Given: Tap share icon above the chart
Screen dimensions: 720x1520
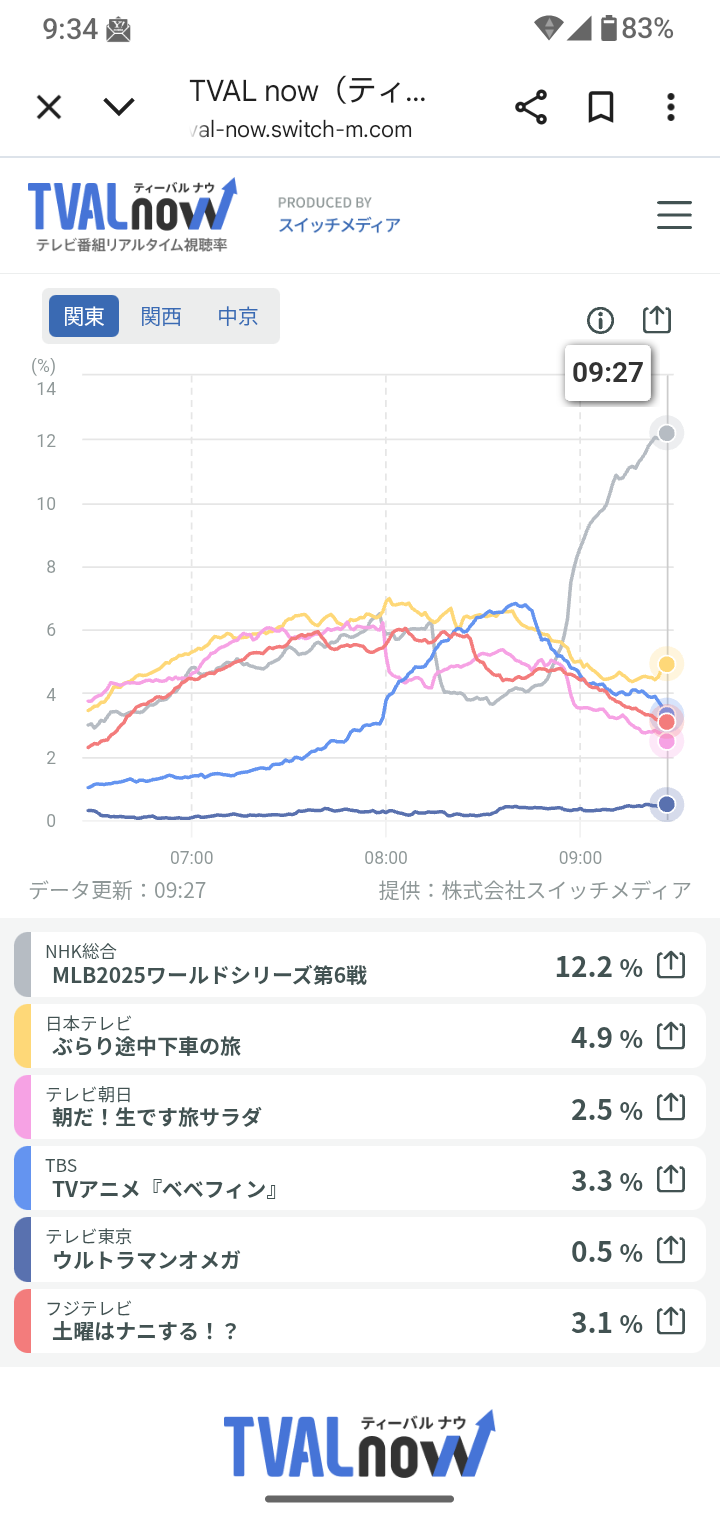Looking at the screenshot, I should pyautogui.click(x=656, y=320).
